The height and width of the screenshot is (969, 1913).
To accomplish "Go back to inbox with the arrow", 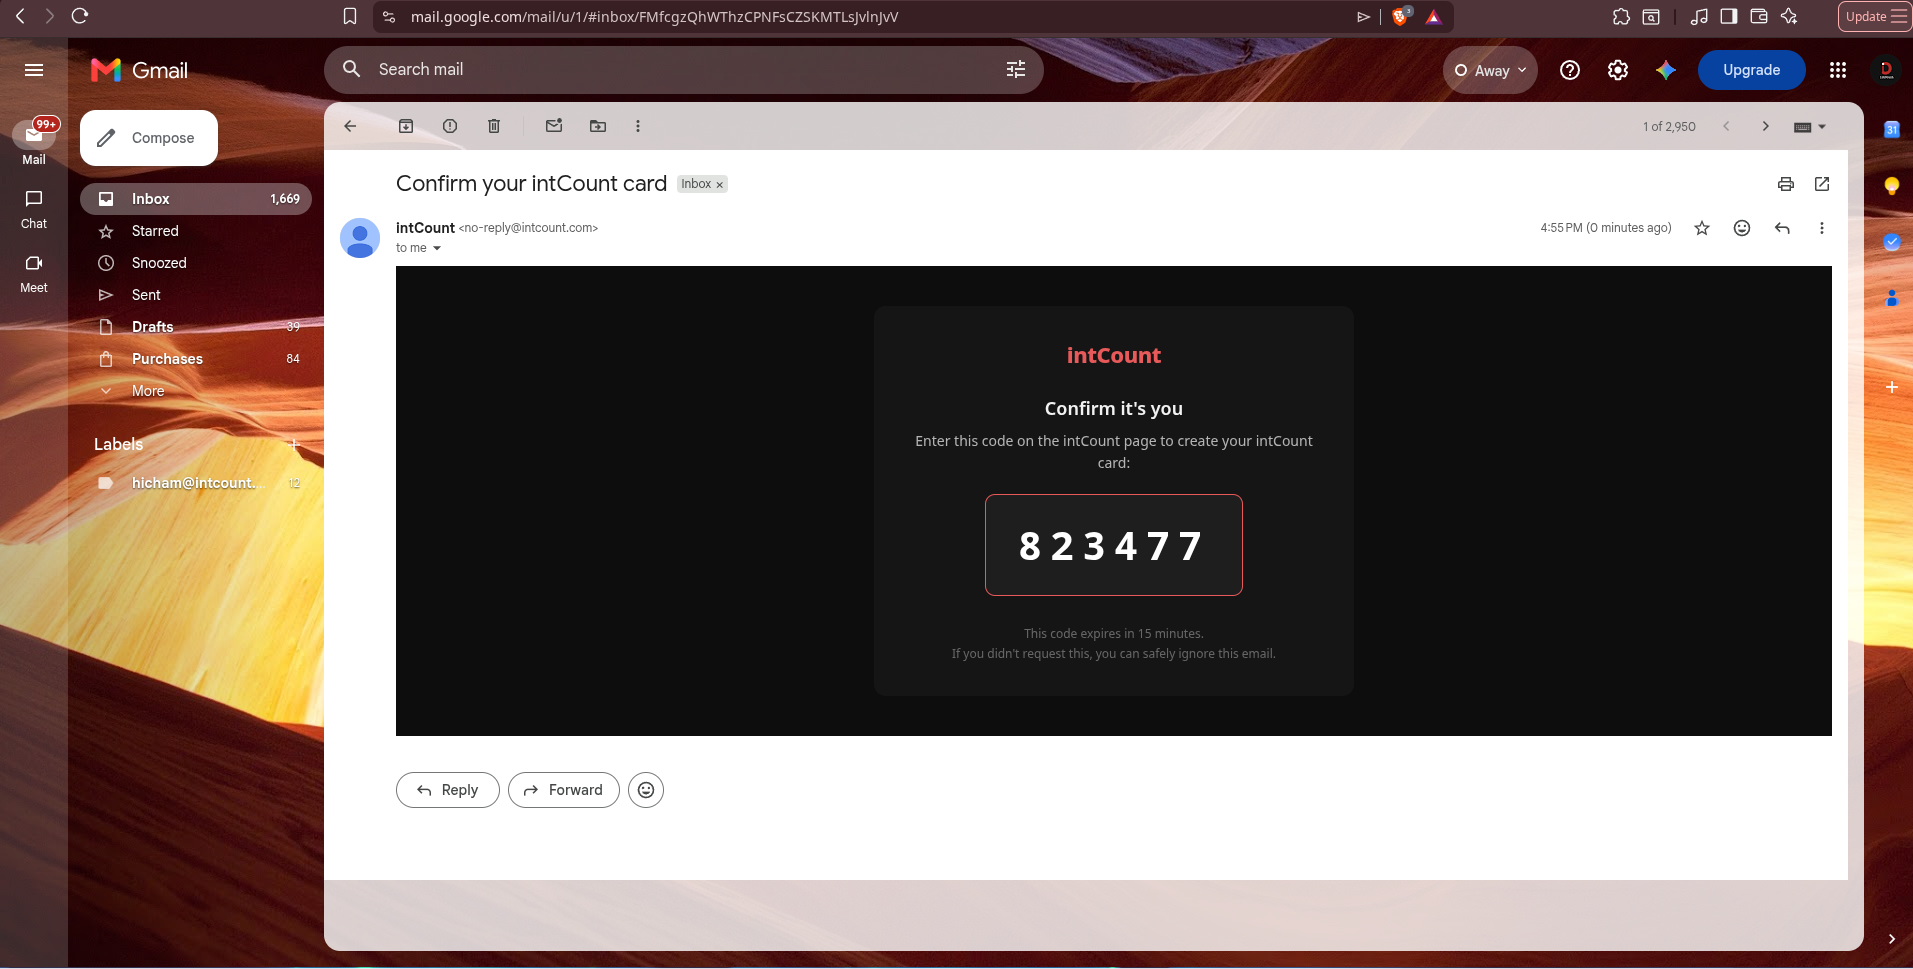I will [x=350, y=126].
